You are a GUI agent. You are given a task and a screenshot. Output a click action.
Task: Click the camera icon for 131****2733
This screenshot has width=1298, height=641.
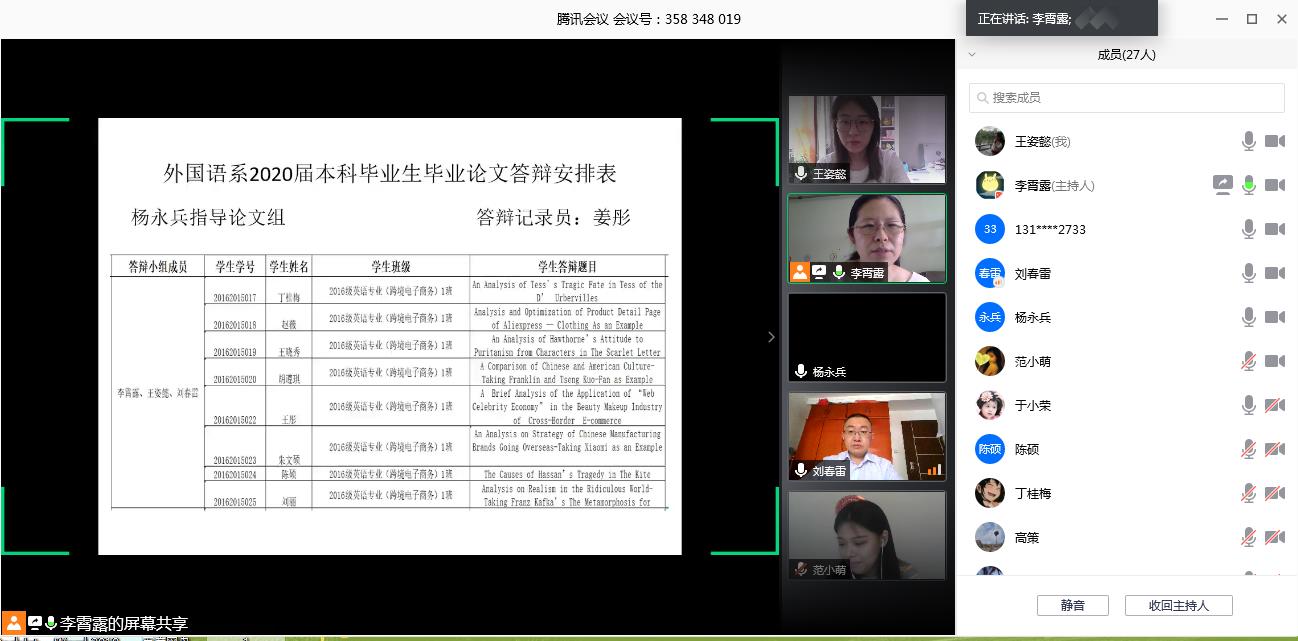pos(1274,230)
